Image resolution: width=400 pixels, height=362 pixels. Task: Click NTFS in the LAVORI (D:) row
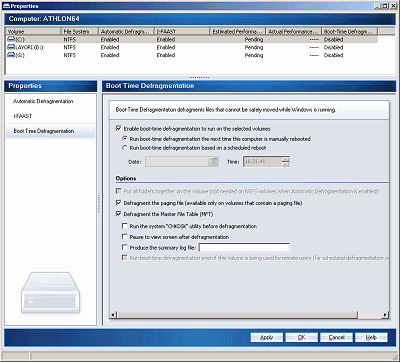[x=70, y=47]
